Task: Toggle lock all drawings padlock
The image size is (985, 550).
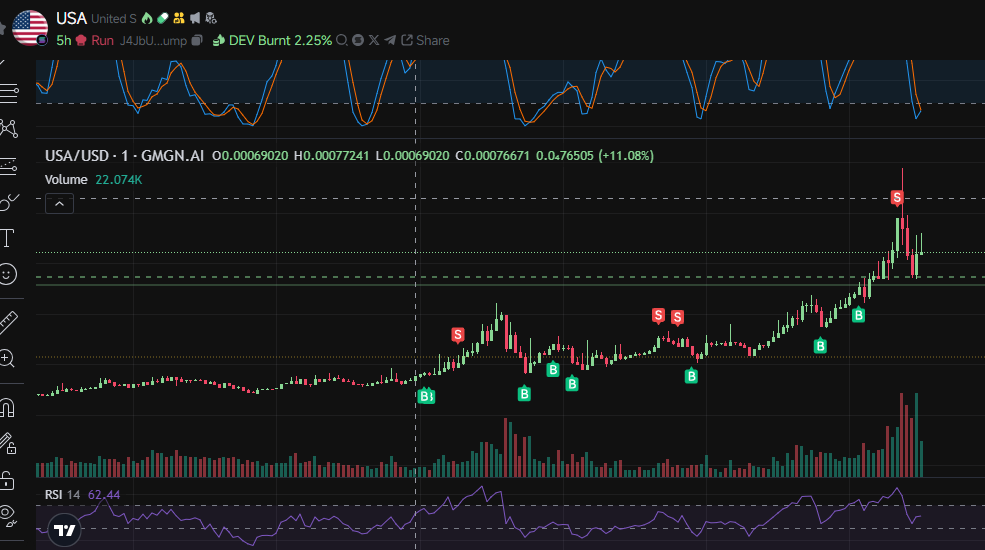Action: click(8, 480)
